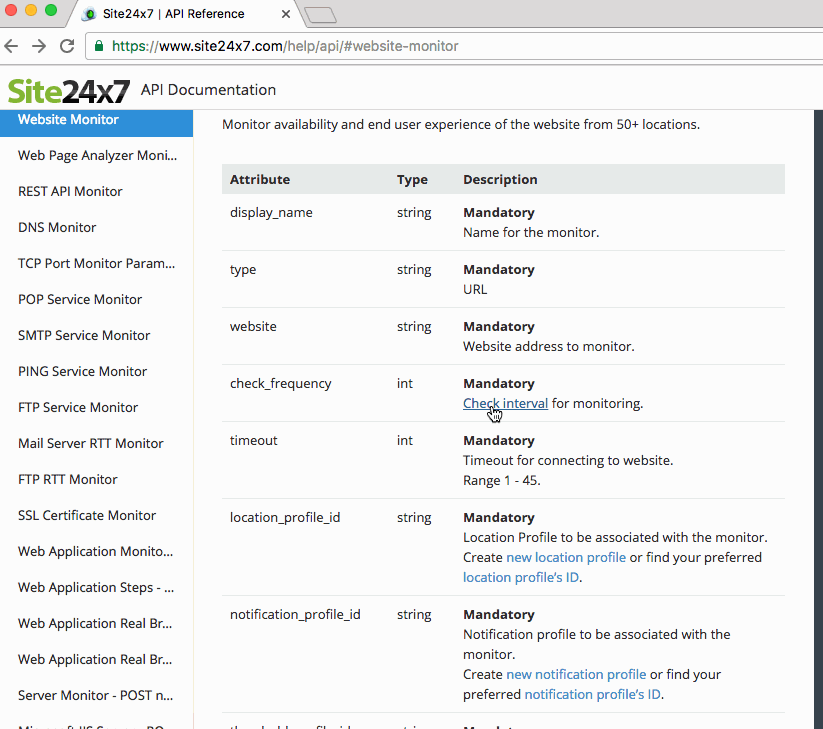Image resolution: width=823 pixels, height=729 pixels.
Task: Follow the Check interval link
Action: coord(505,403)
